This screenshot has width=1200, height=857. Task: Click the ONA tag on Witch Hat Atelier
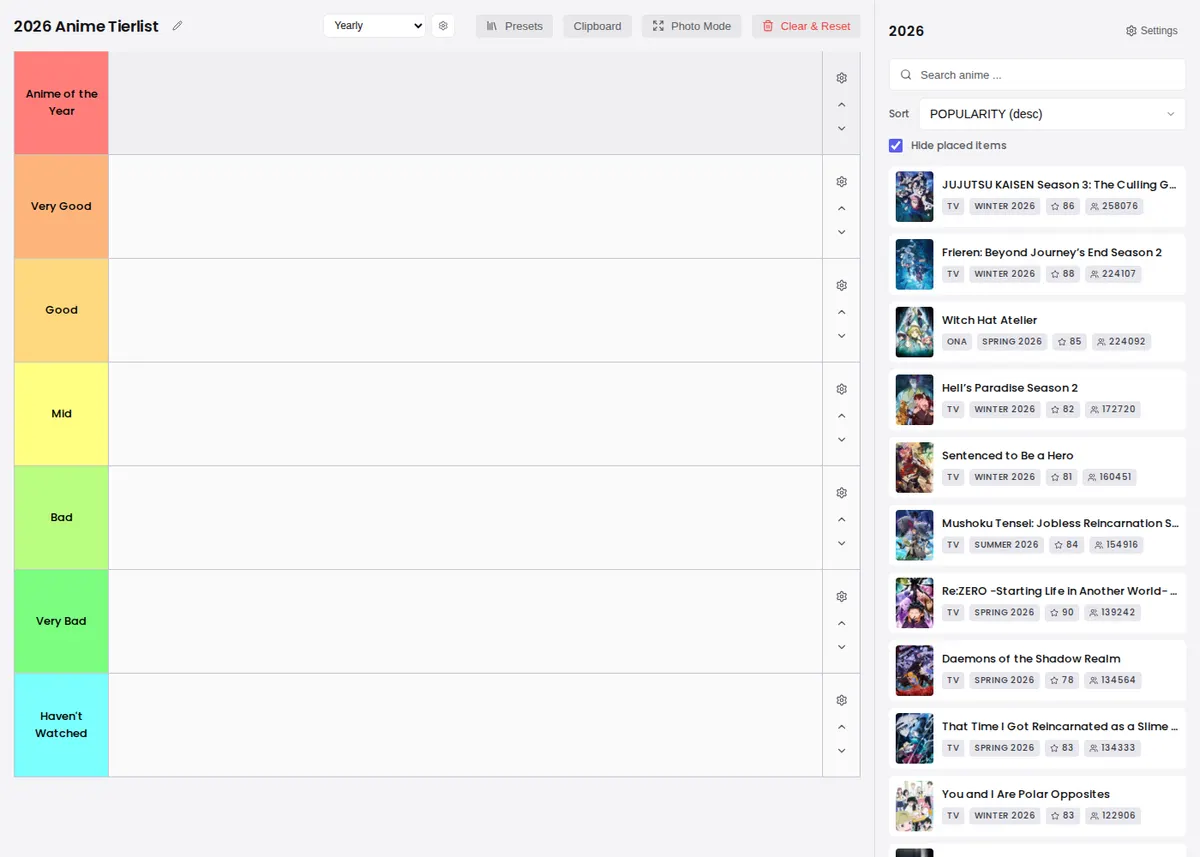[957, 342]
